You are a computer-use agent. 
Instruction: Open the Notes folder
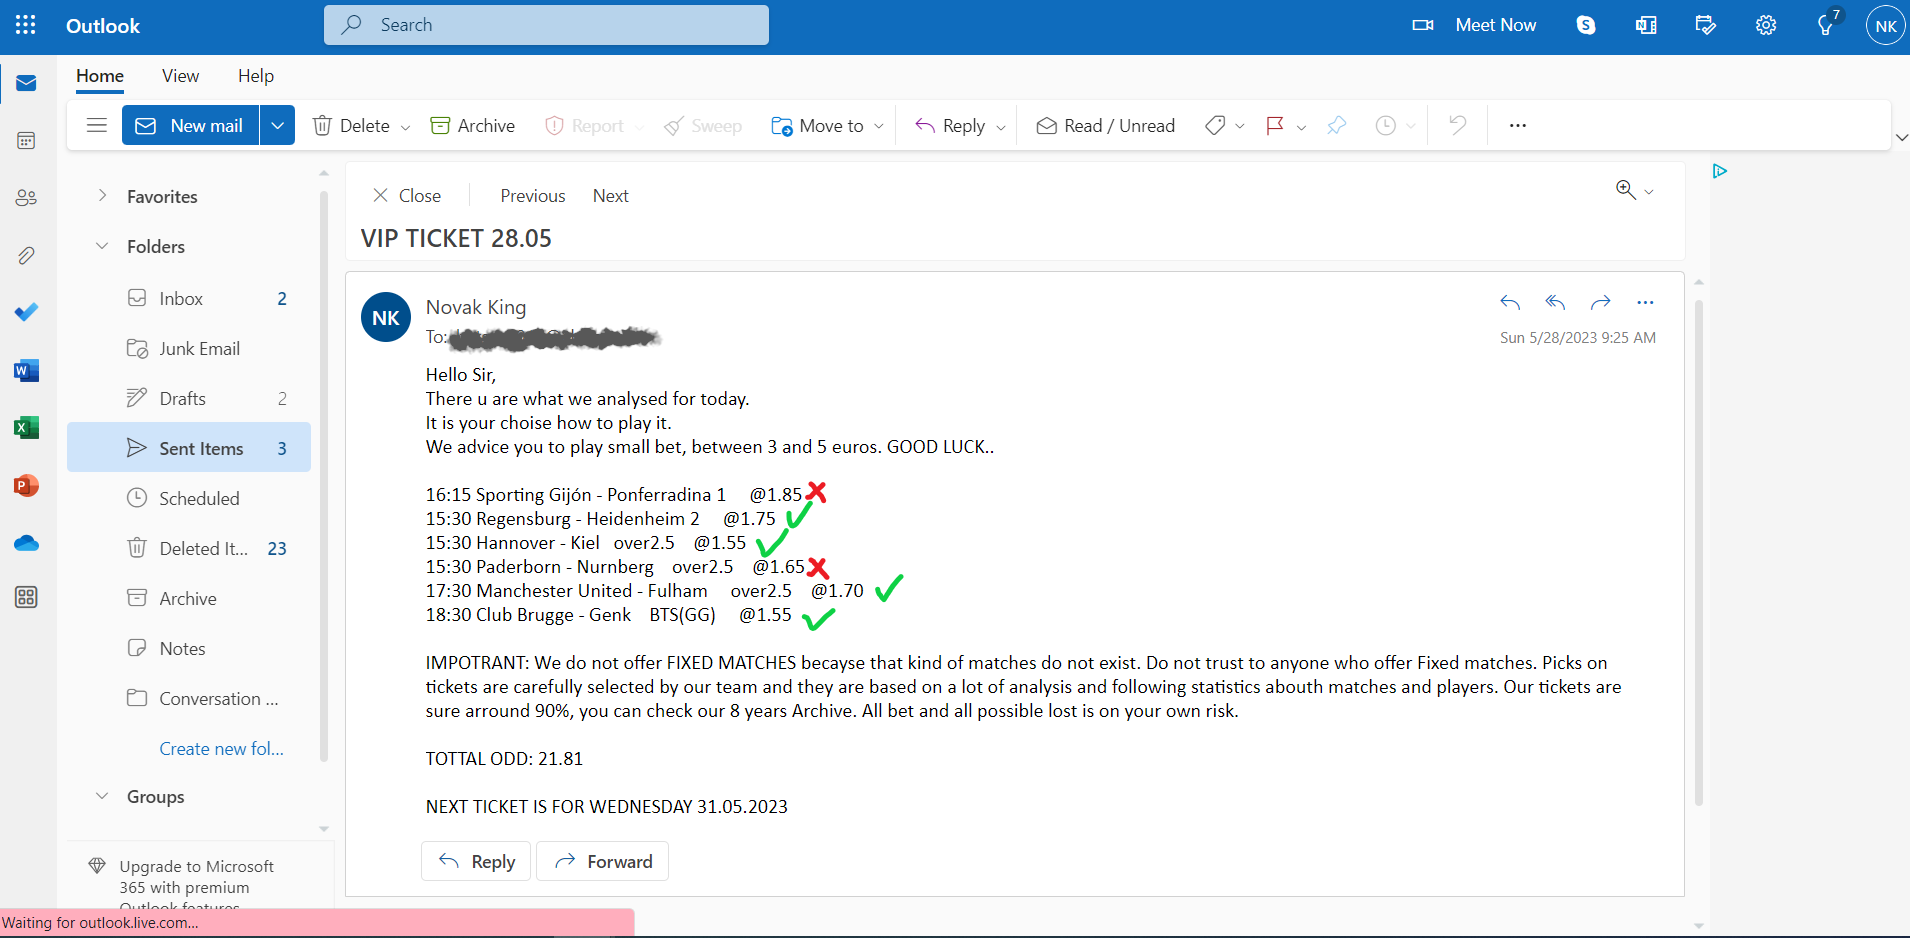[x=189, y=648]
